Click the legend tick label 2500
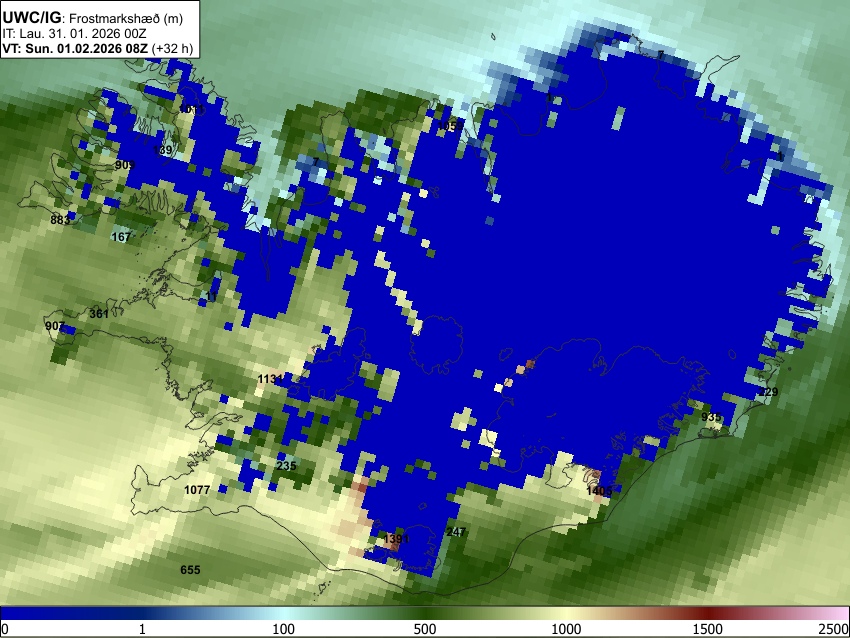Screen dimensions: 850x638 (x=834, y=629)
